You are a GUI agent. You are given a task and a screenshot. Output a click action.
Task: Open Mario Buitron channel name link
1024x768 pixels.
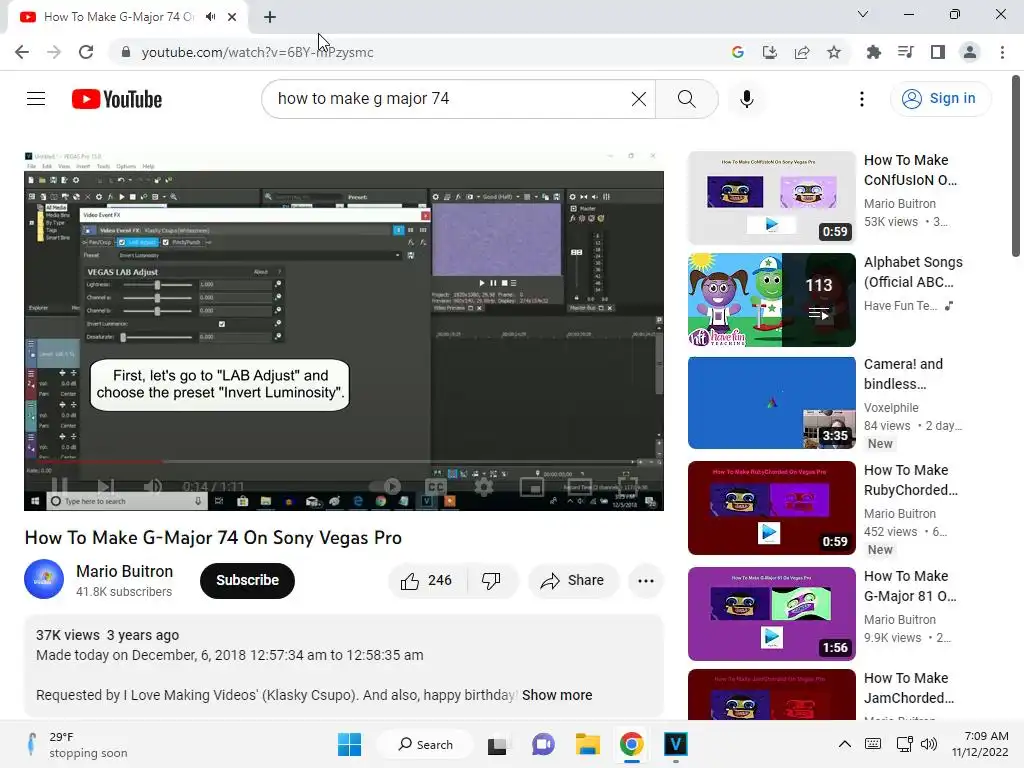[125, 571]
